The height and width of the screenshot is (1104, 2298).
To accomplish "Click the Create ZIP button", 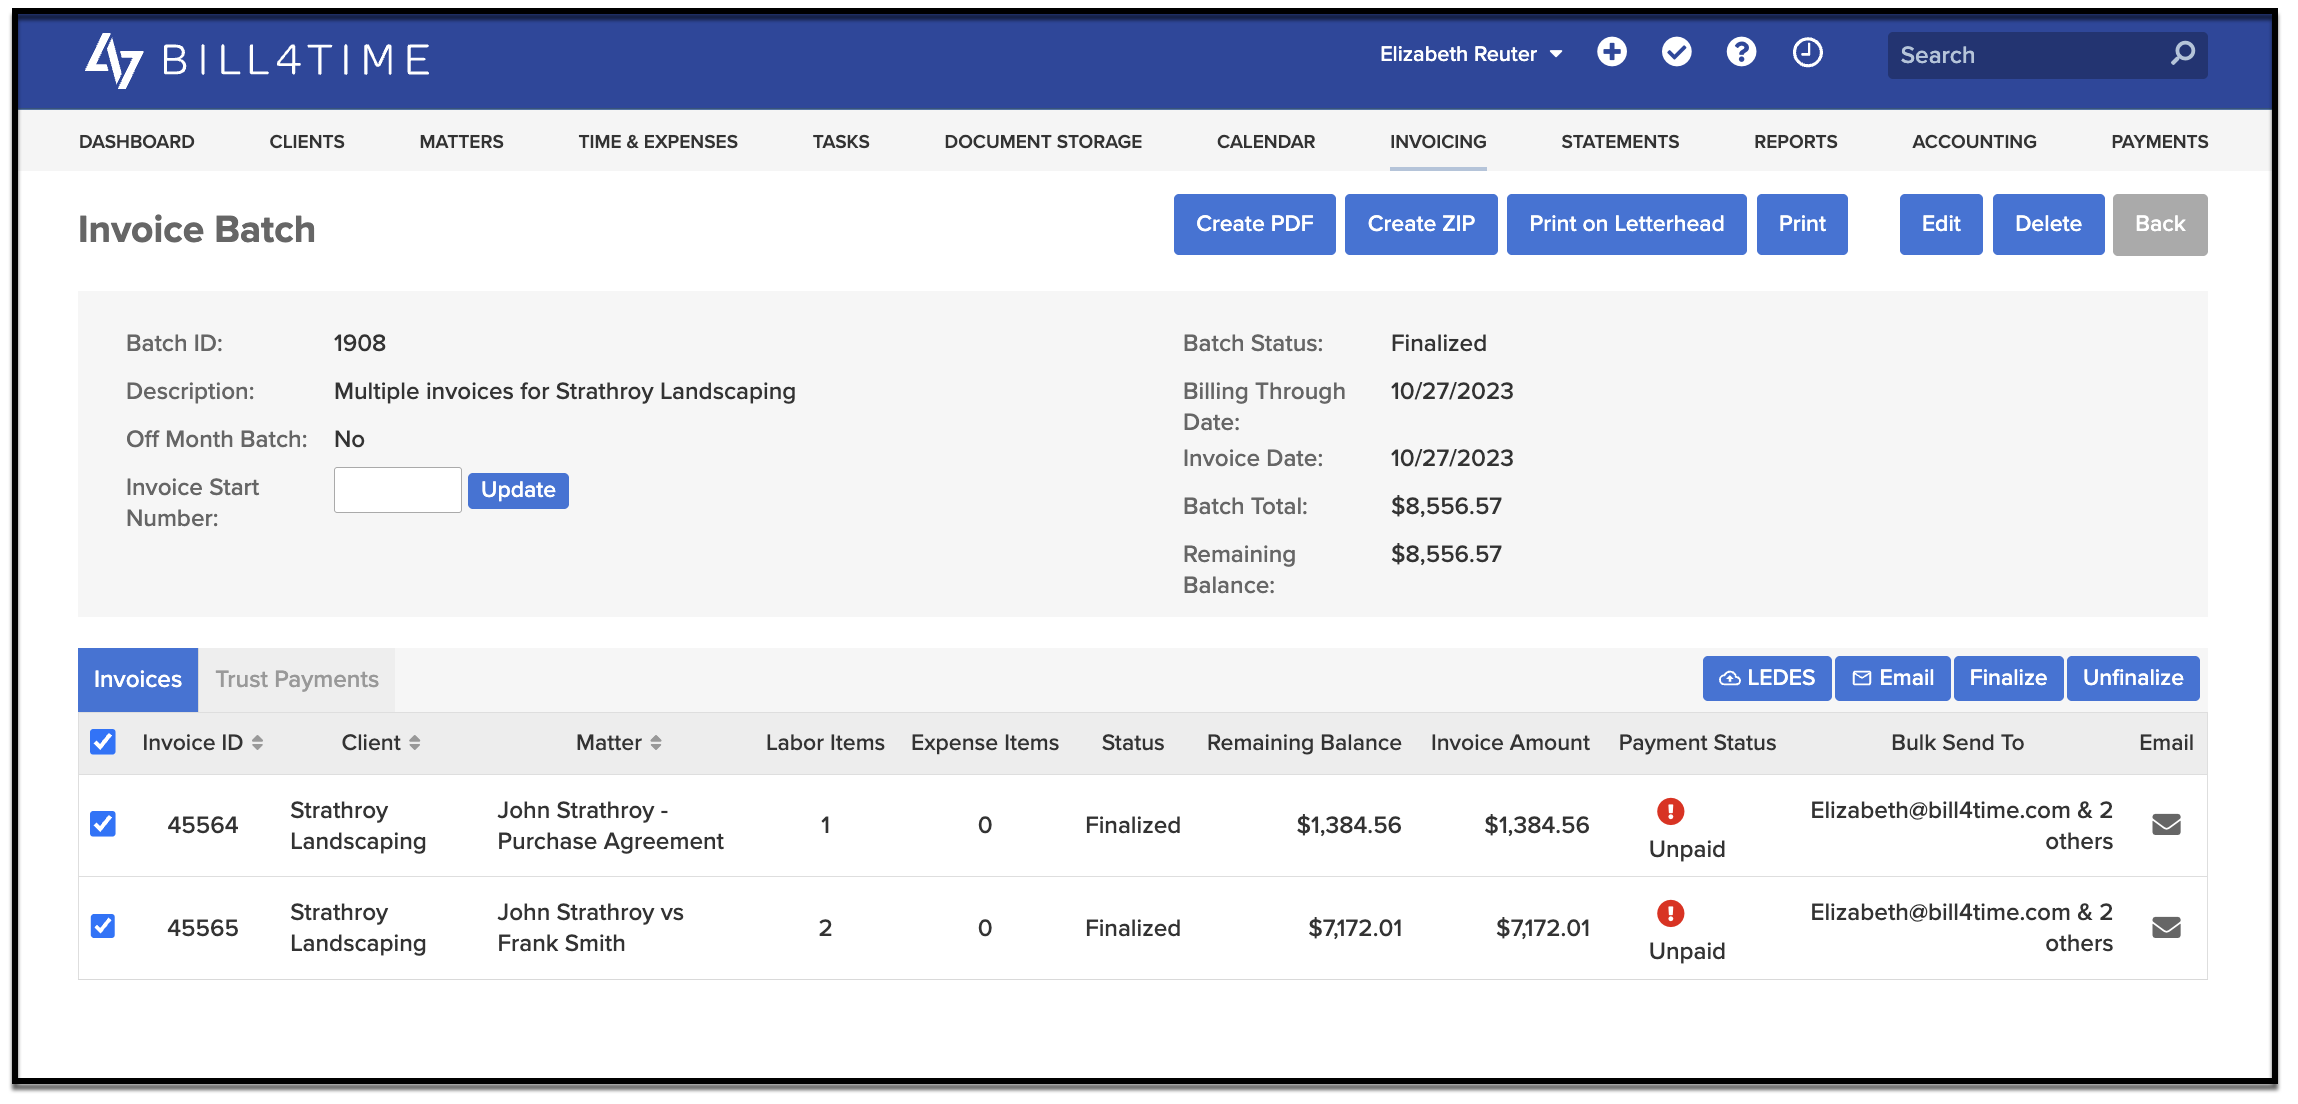I will tap(1421, 224).
